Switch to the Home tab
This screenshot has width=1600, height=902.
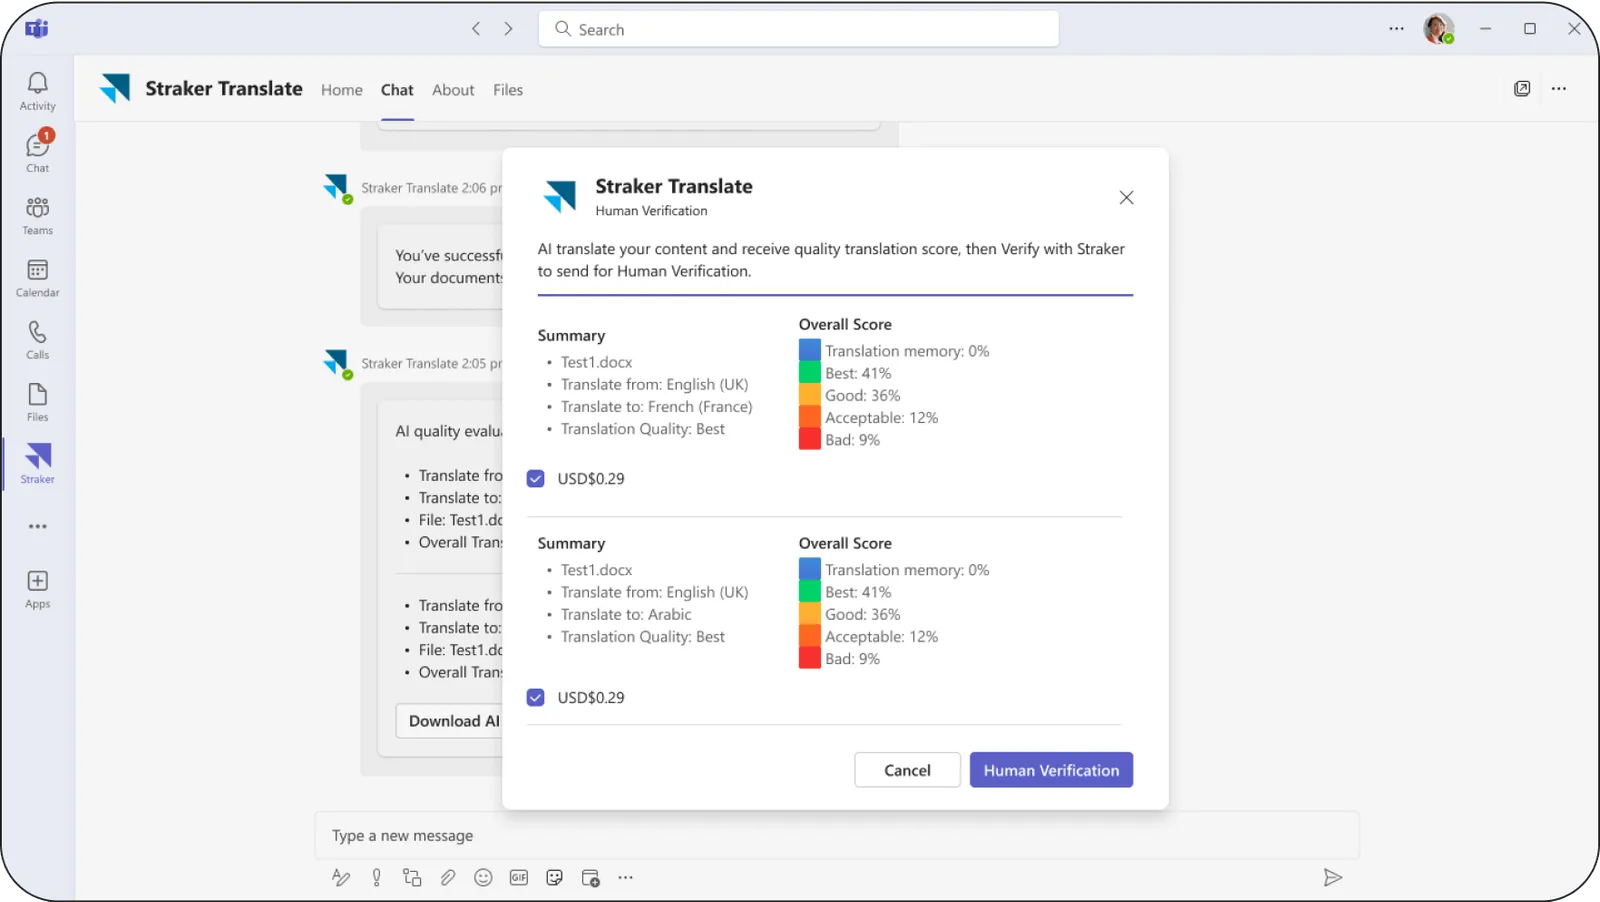[x=342, y=90]
